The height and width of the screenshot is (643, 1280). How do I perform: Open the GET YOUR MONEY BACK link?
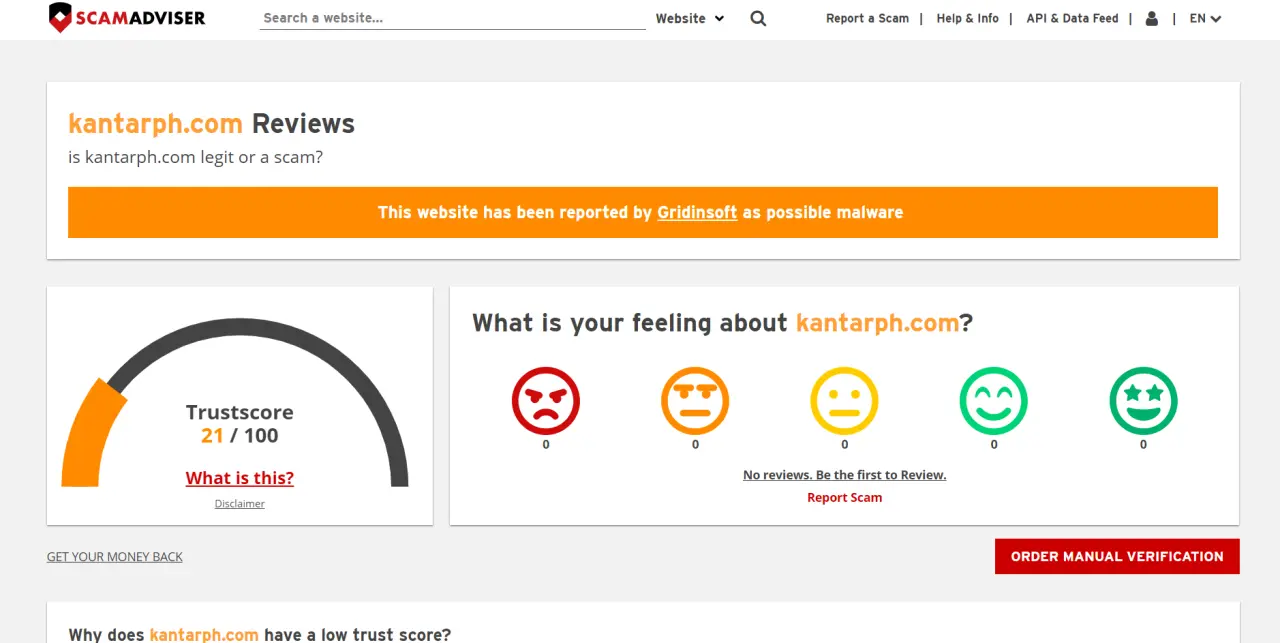[x=115, y=557]
